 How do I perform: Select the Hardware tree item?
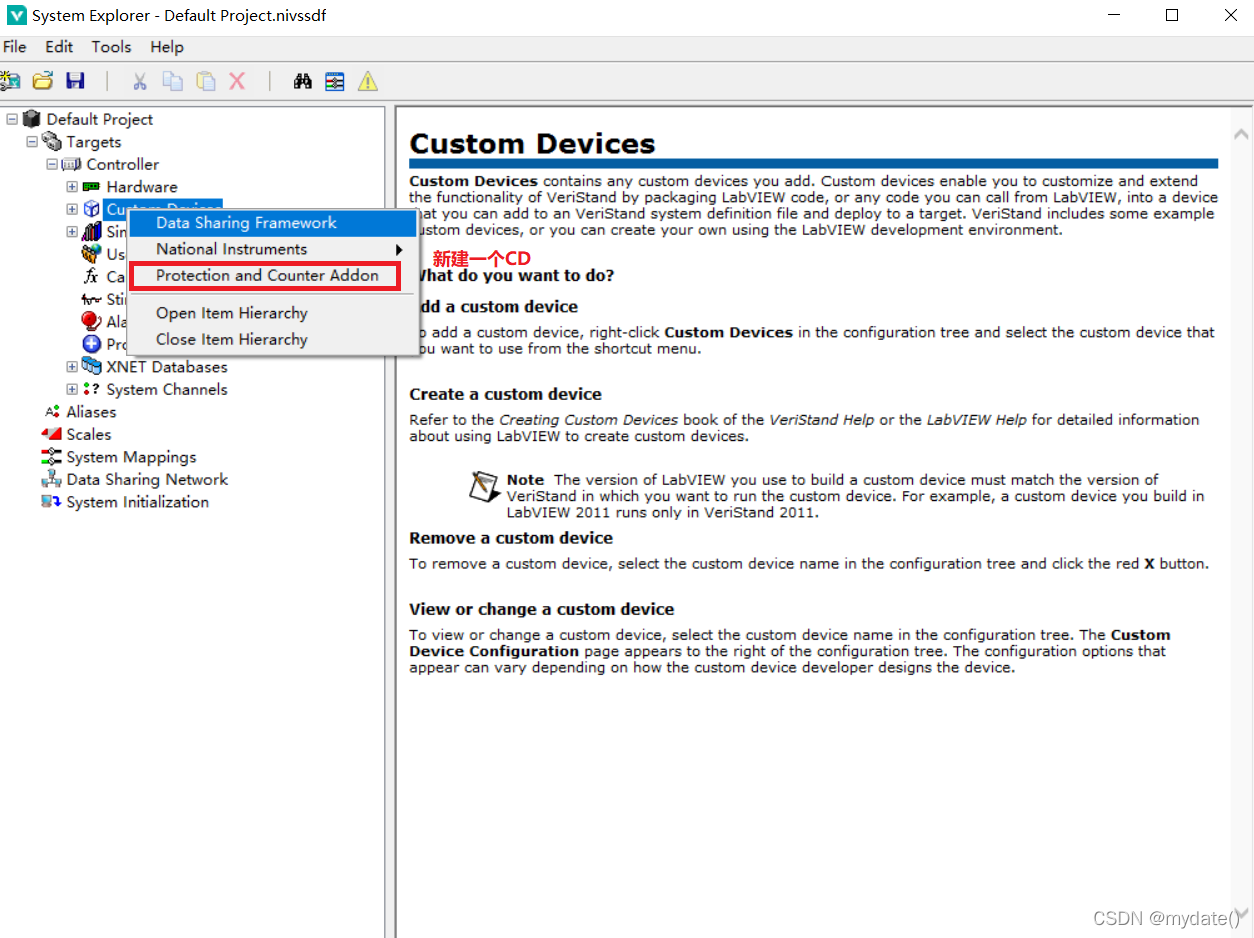[142, 187]
